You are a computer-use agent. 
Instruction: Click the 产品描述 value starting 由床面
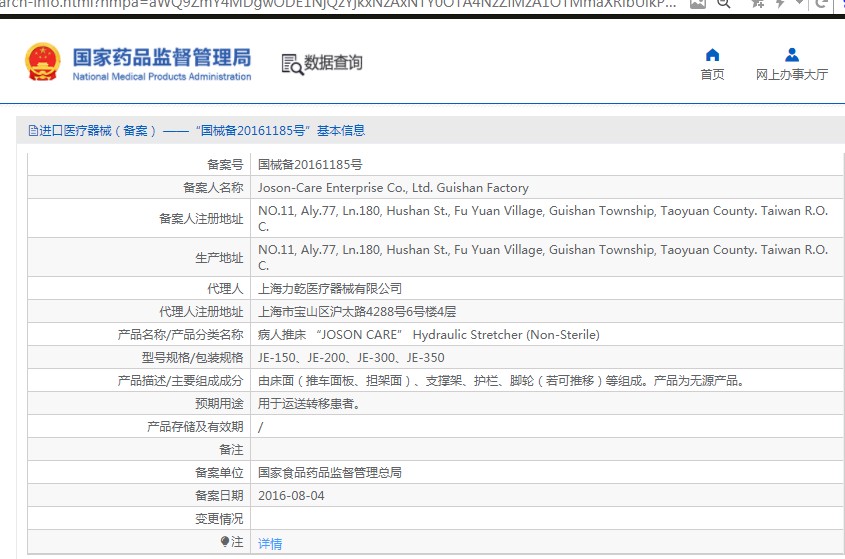[x=501, y=381]
